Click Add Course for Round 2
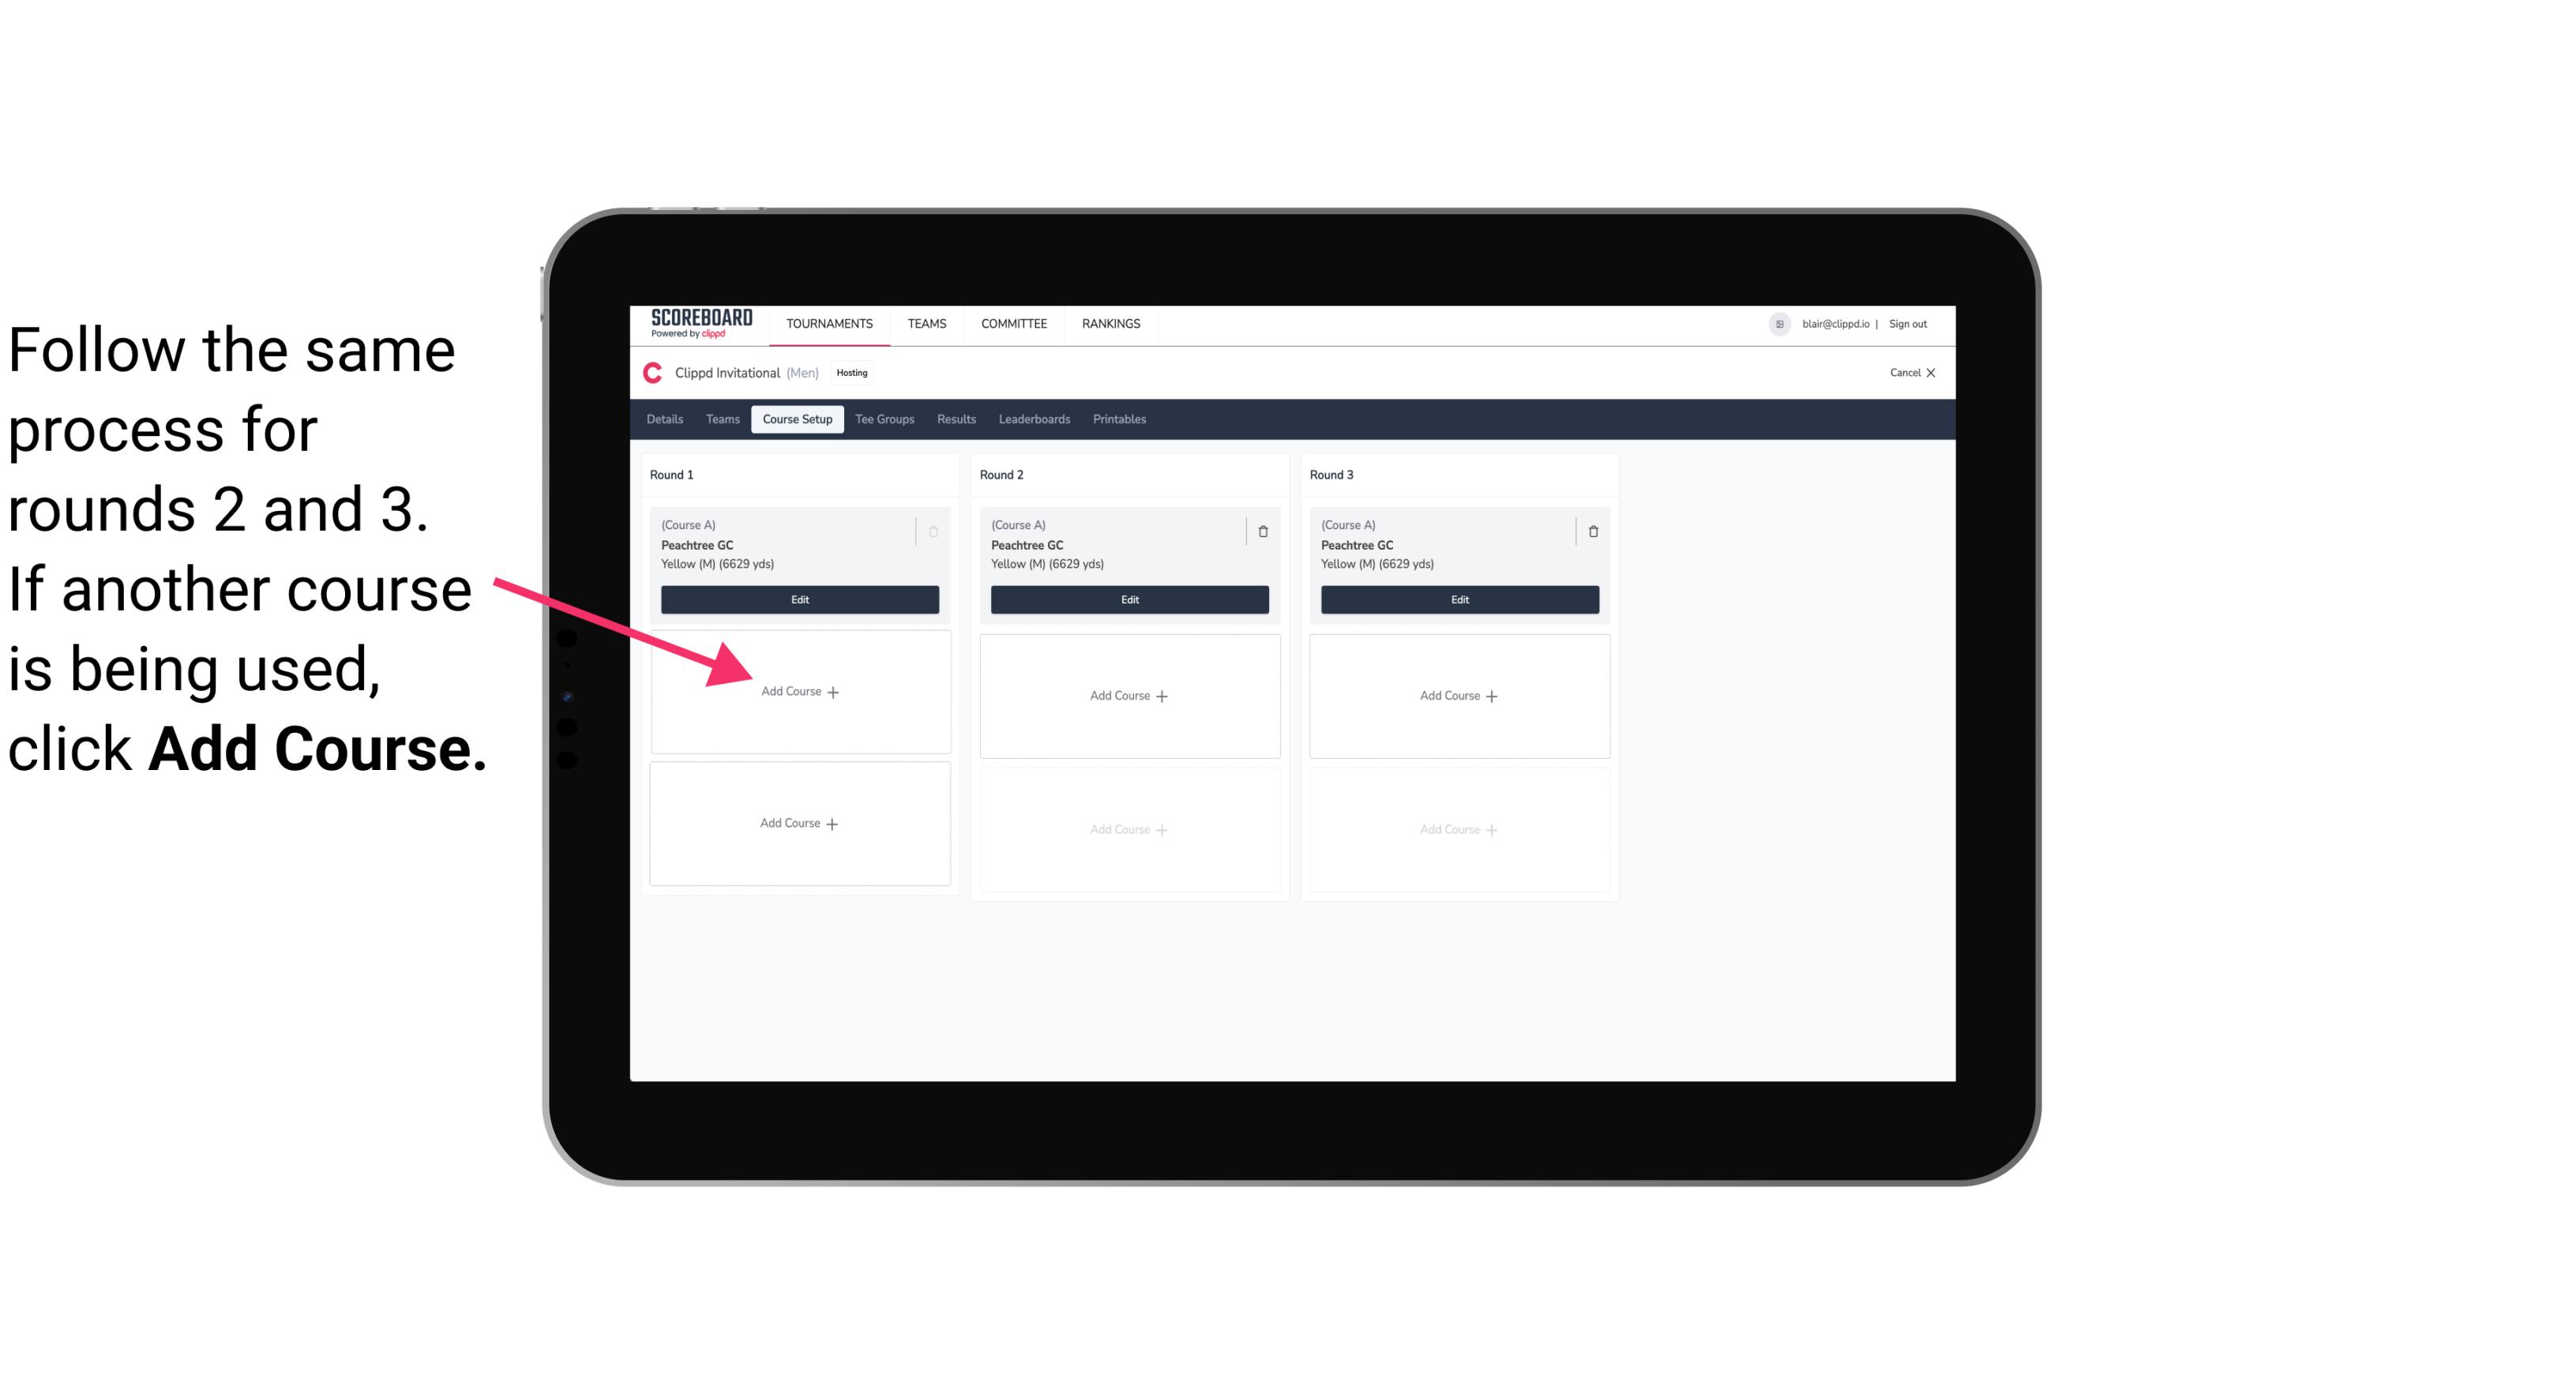Image resolution: width=2576 pixels, height=1386 pixels. 1128,695
